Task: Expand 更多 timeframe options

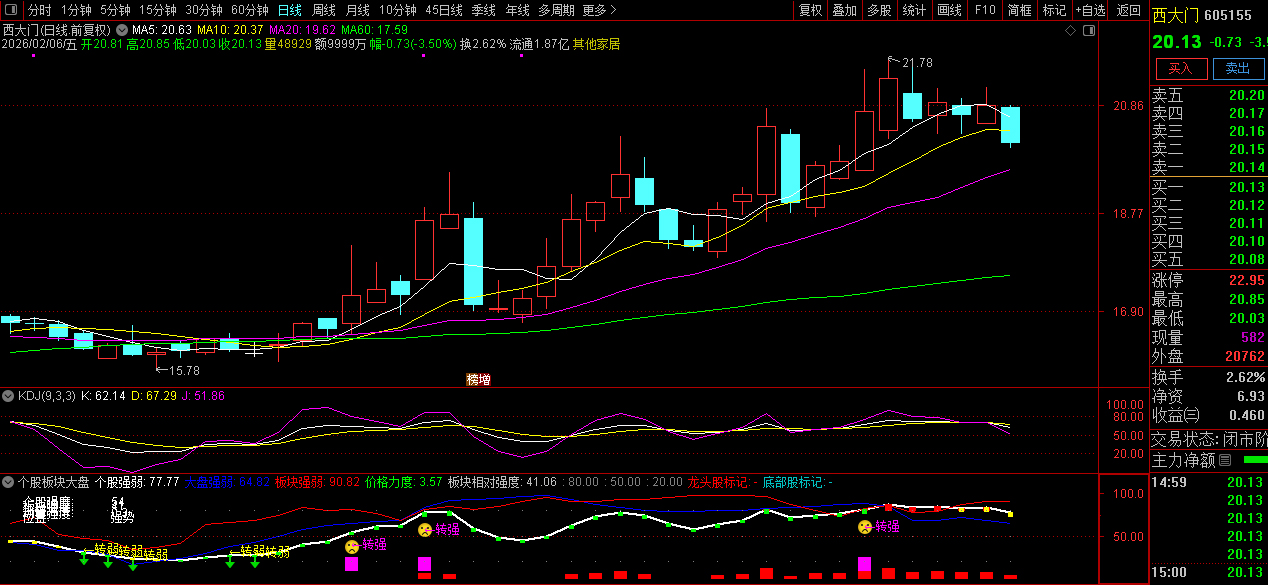Action: click(x=598, y=10)
